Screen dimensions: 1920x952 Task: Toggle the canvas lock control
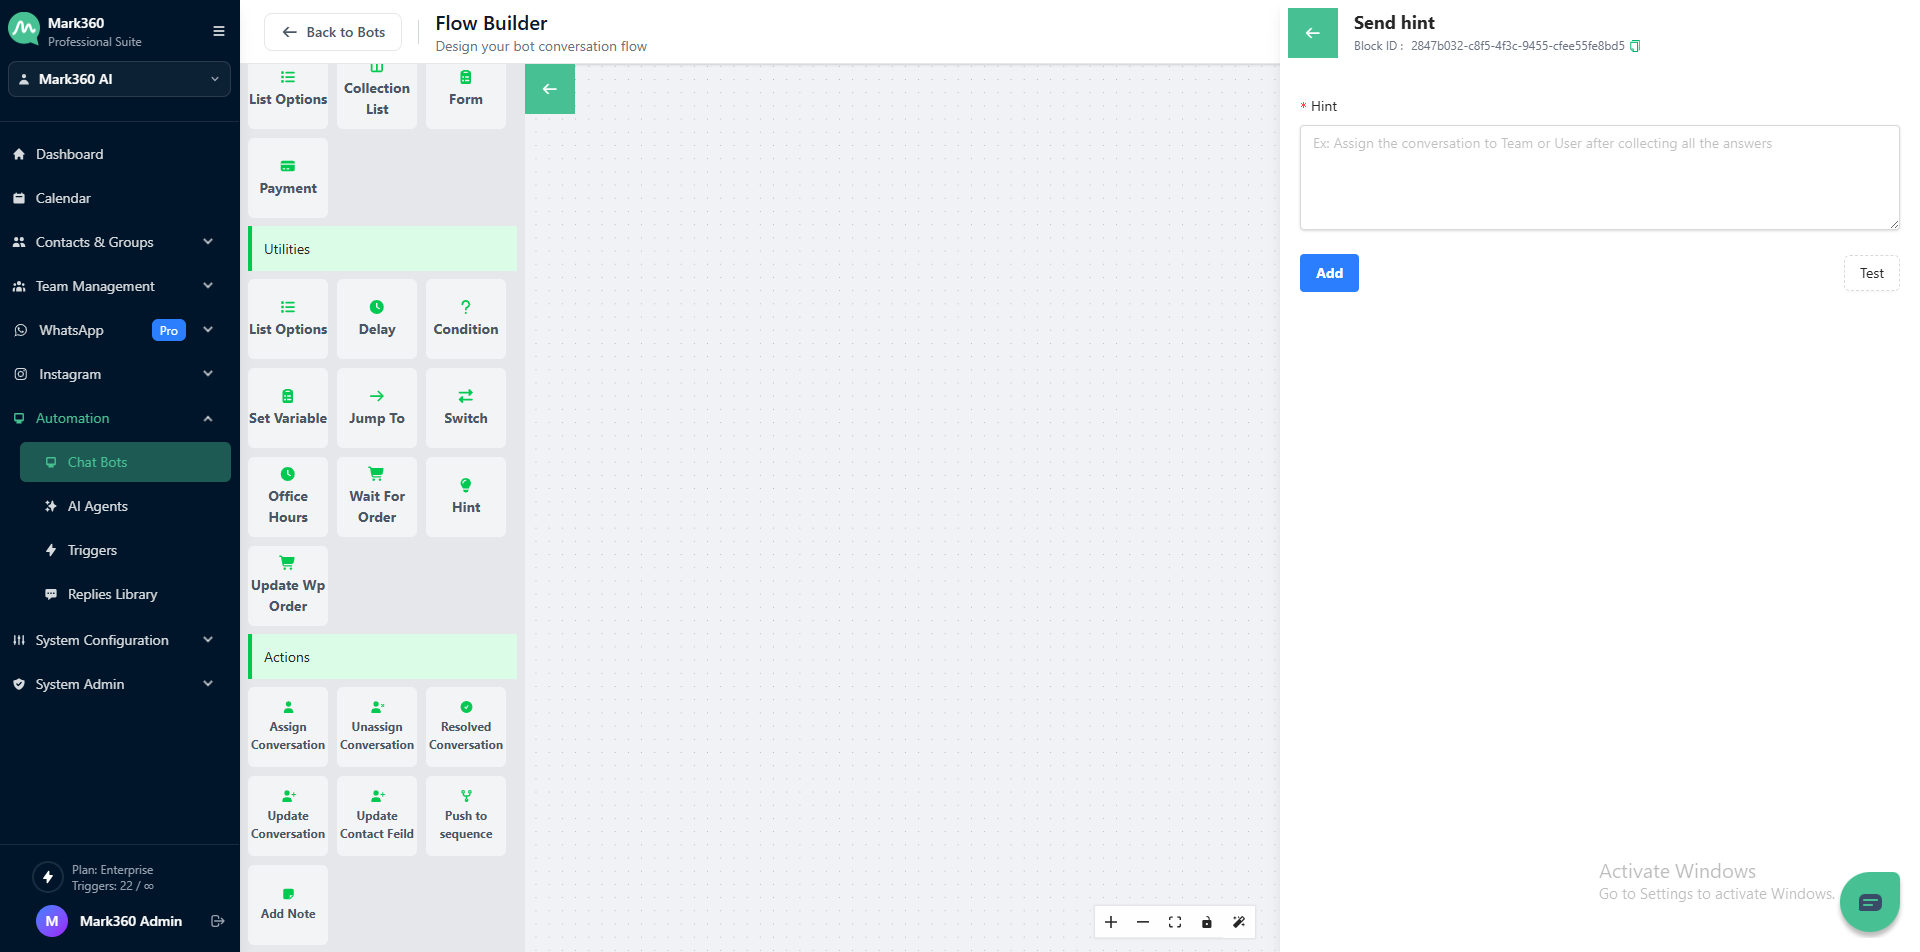[x=1207, y=922]
